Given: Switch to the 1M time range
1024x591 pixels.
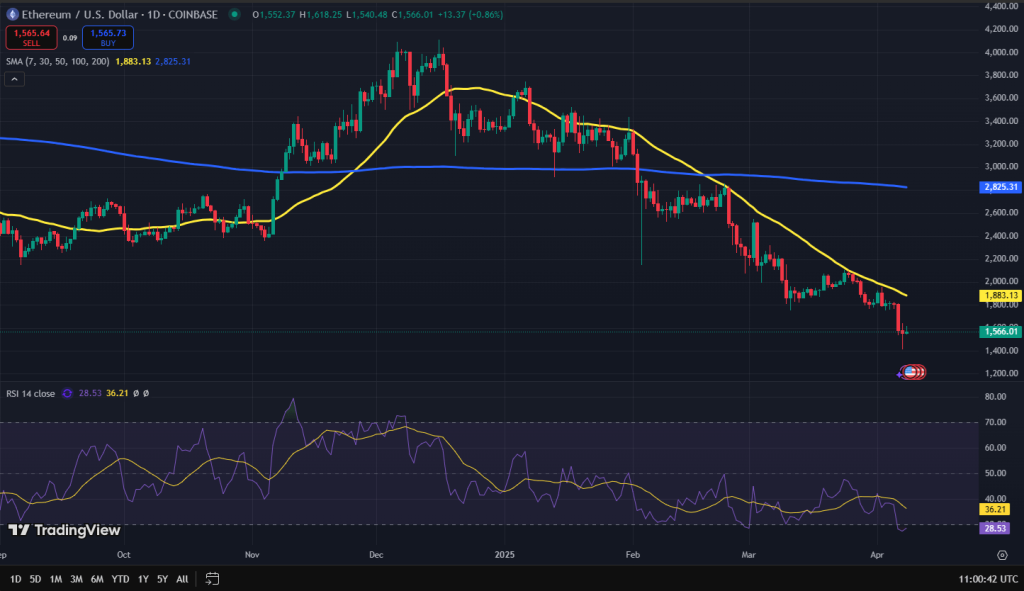Looking at the screenshot, I should [x=56, y=579].
